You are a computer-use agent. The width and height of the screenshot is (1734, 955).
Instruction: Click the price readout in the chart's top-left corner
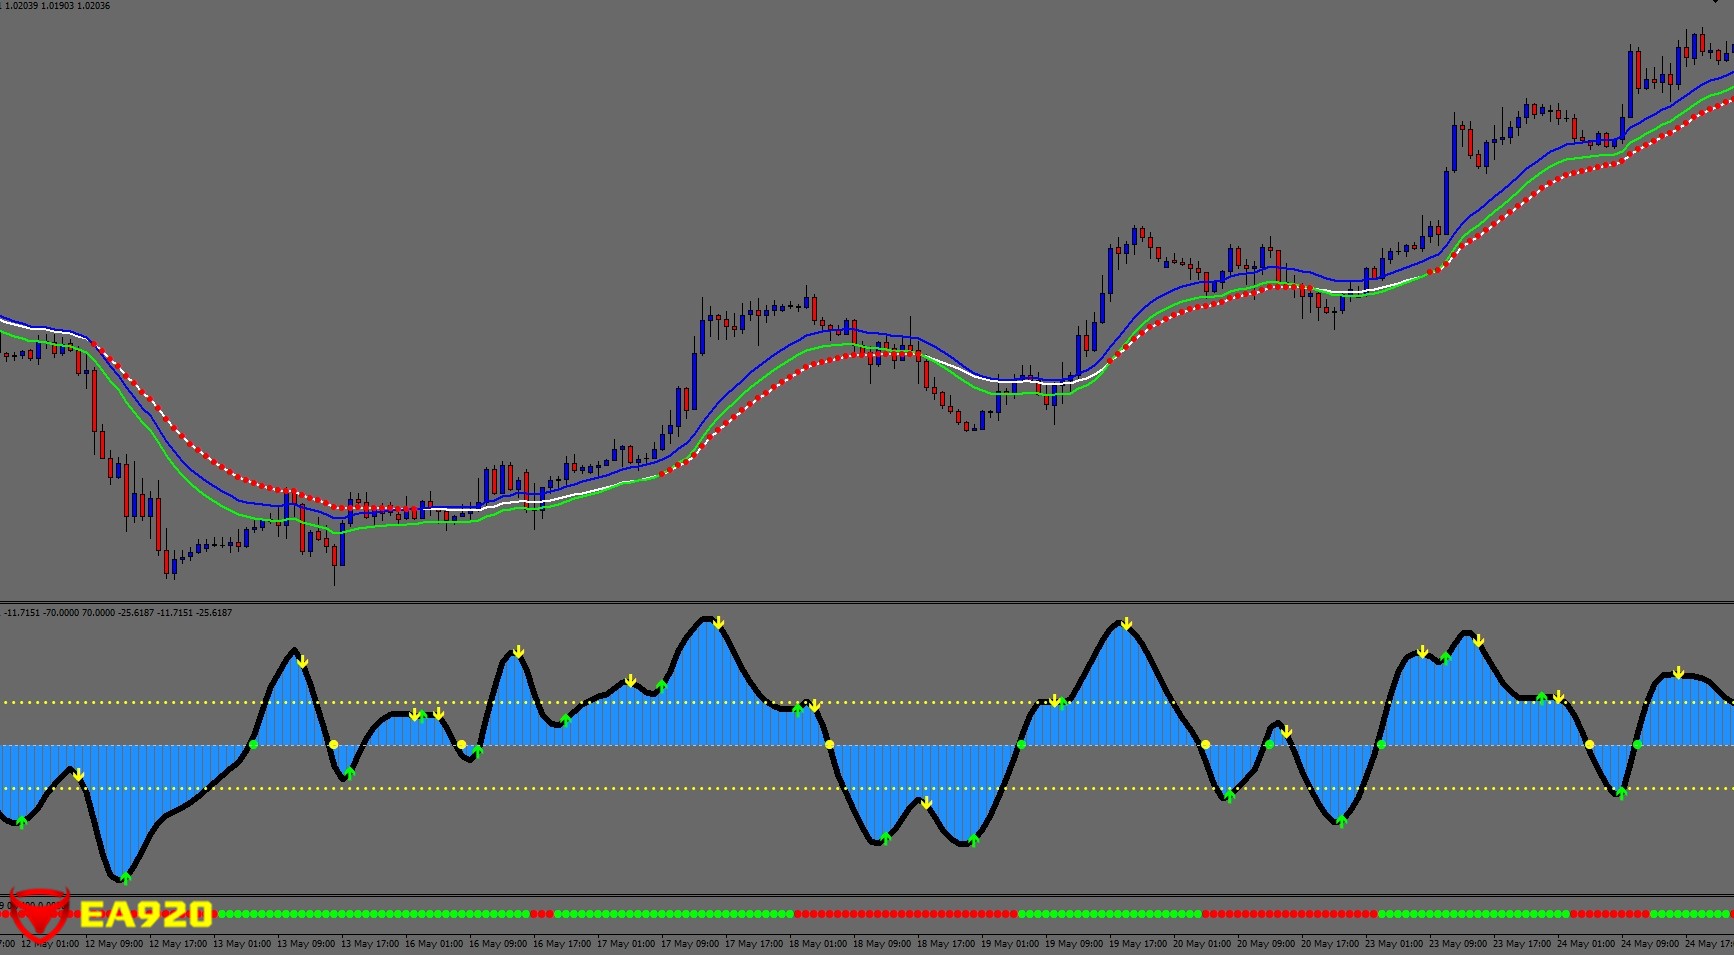tap(56, 6)
